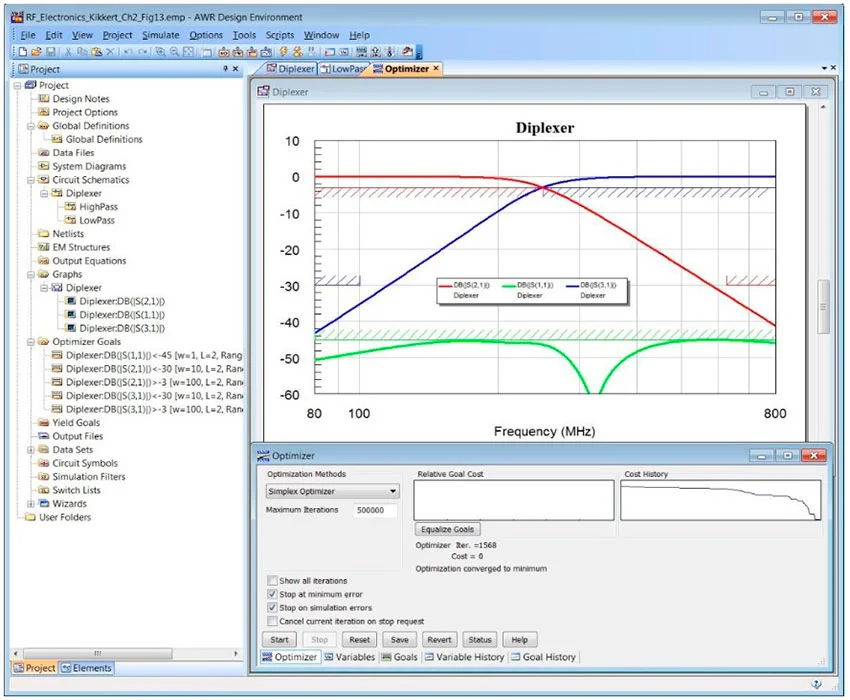This screenshot has width=850, height=700.
Task: Open the Simplex Optimizer method dropdown
Action: (392, 492)
